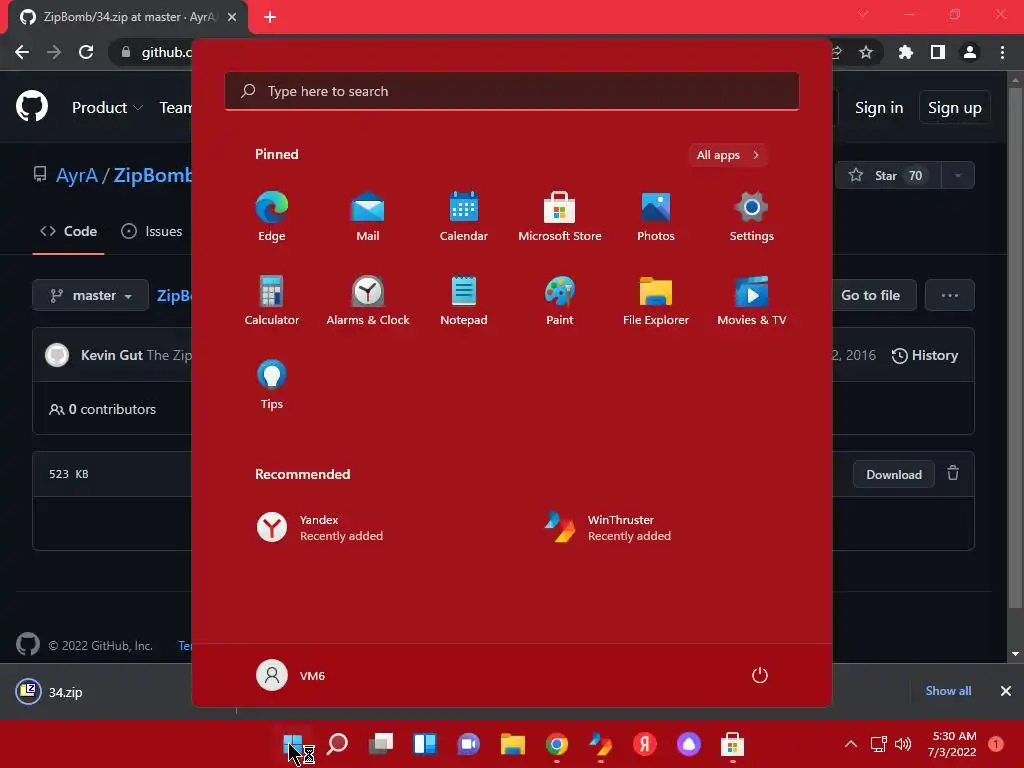The height and width of the screenshot is (768, 1024).
Task: Click Sign in on GitHub
Action: pos(879,108)
